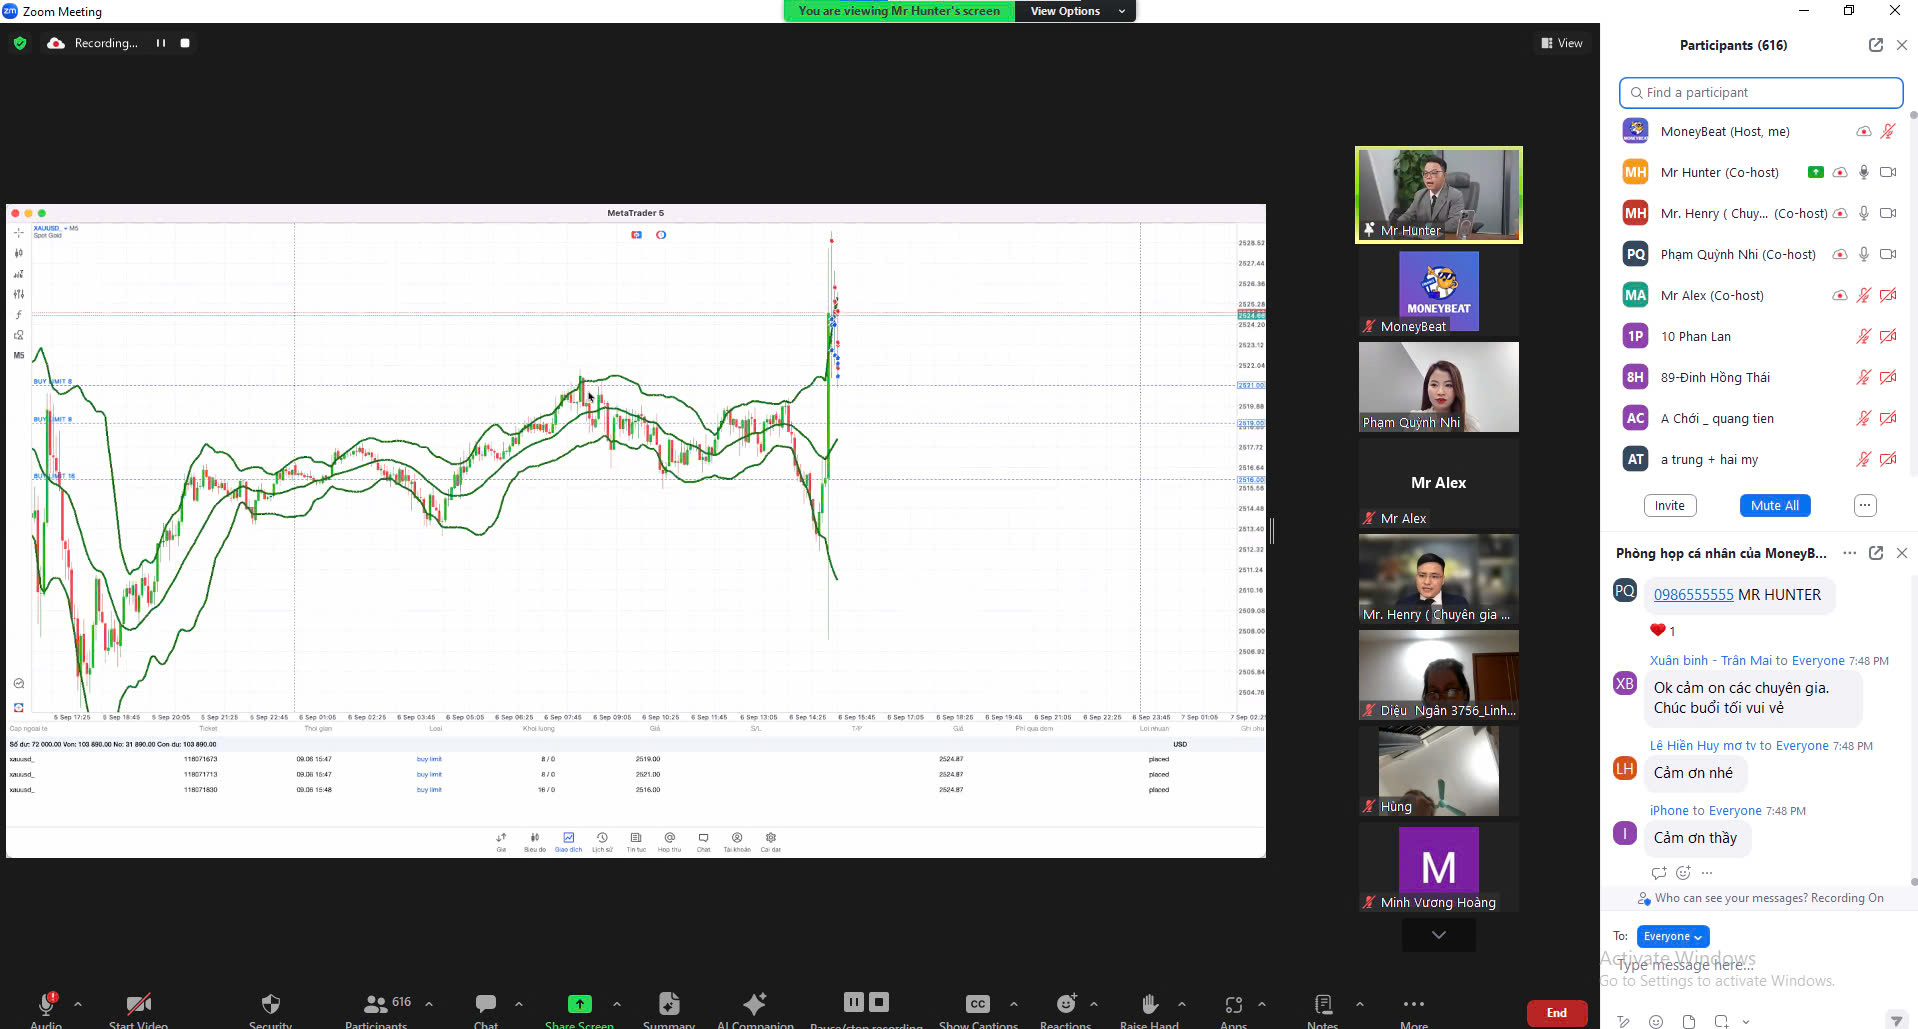Click the 0986555555 phone link in chat
Screen dimensions: 1918x1029
[x=1693, y=595]
